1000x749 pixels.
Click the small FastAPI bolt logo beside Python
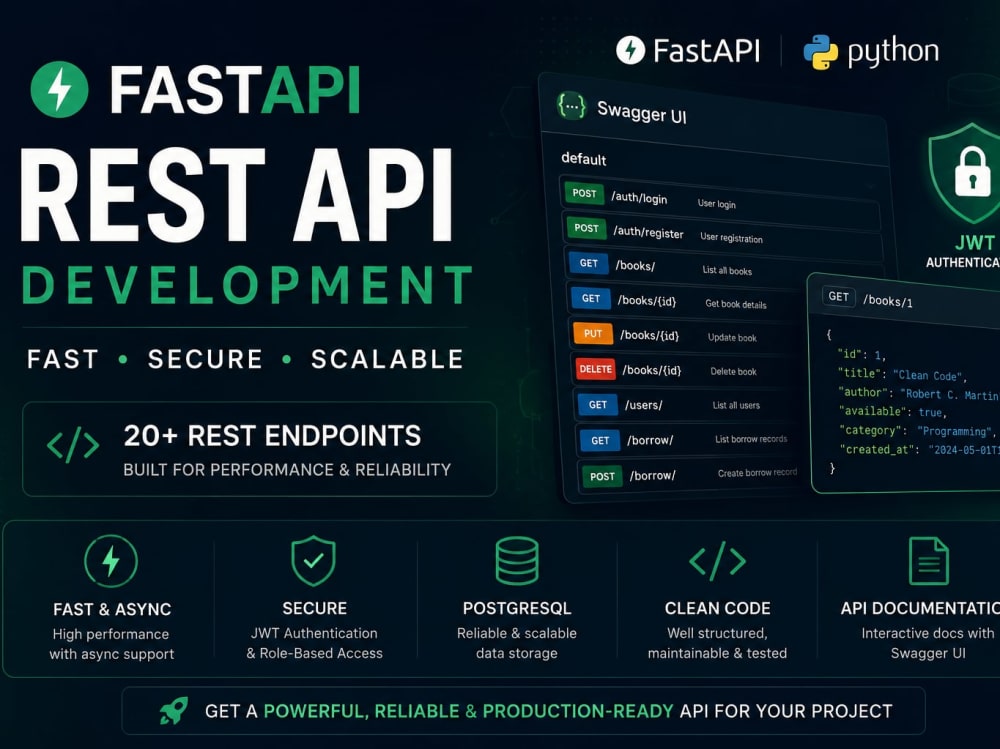tap(630, 50)
